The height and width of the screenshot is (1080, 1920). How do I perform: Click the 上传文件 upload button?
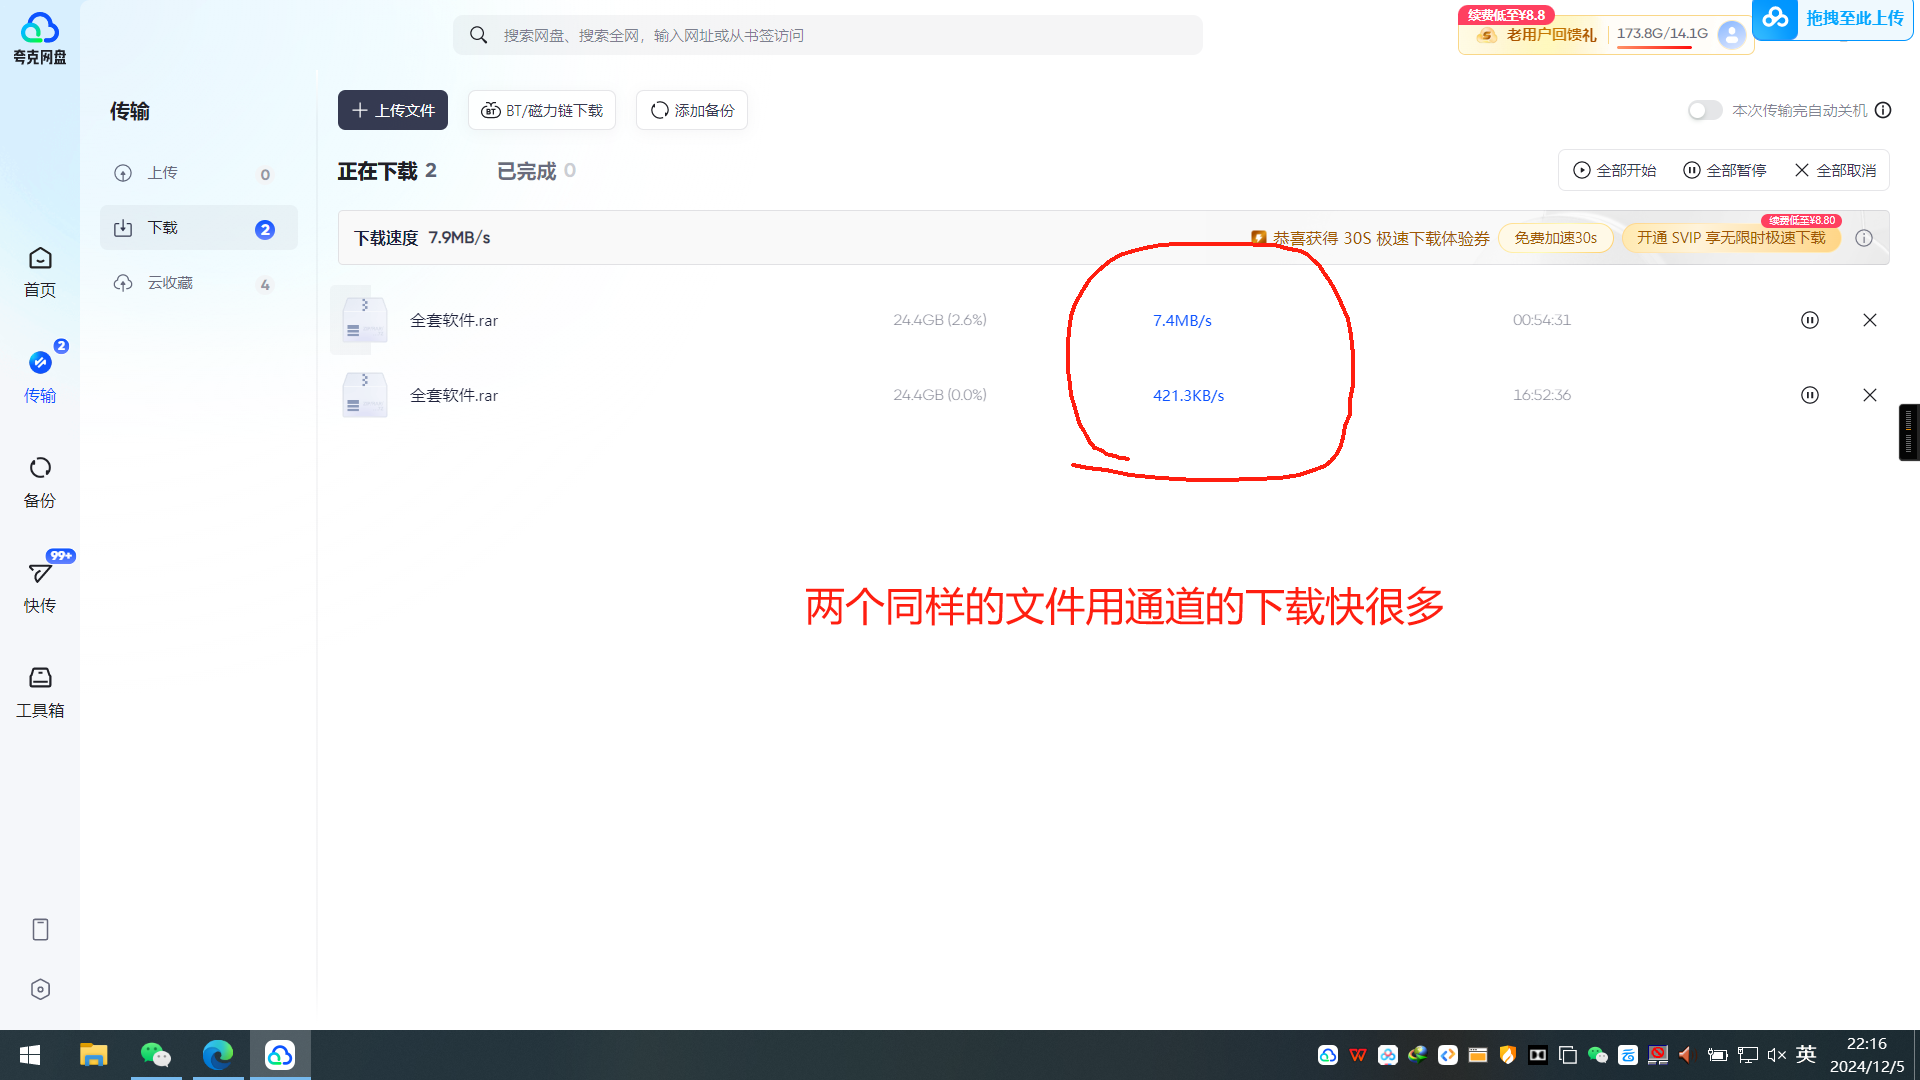tap(392, 110)
